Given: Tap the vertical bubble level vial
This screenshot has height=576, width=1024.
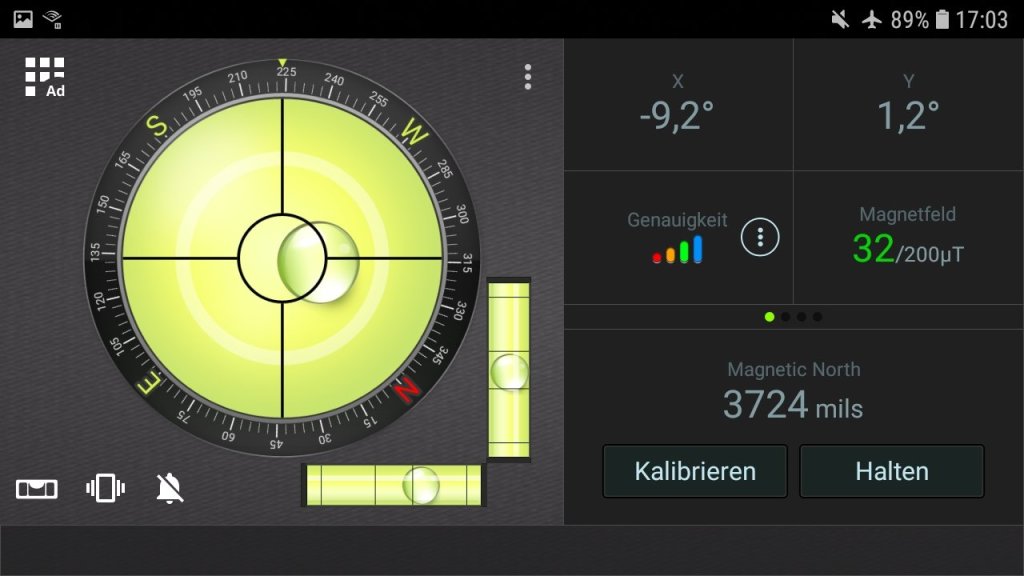Looking at the screenshot, I should (509, 369).
